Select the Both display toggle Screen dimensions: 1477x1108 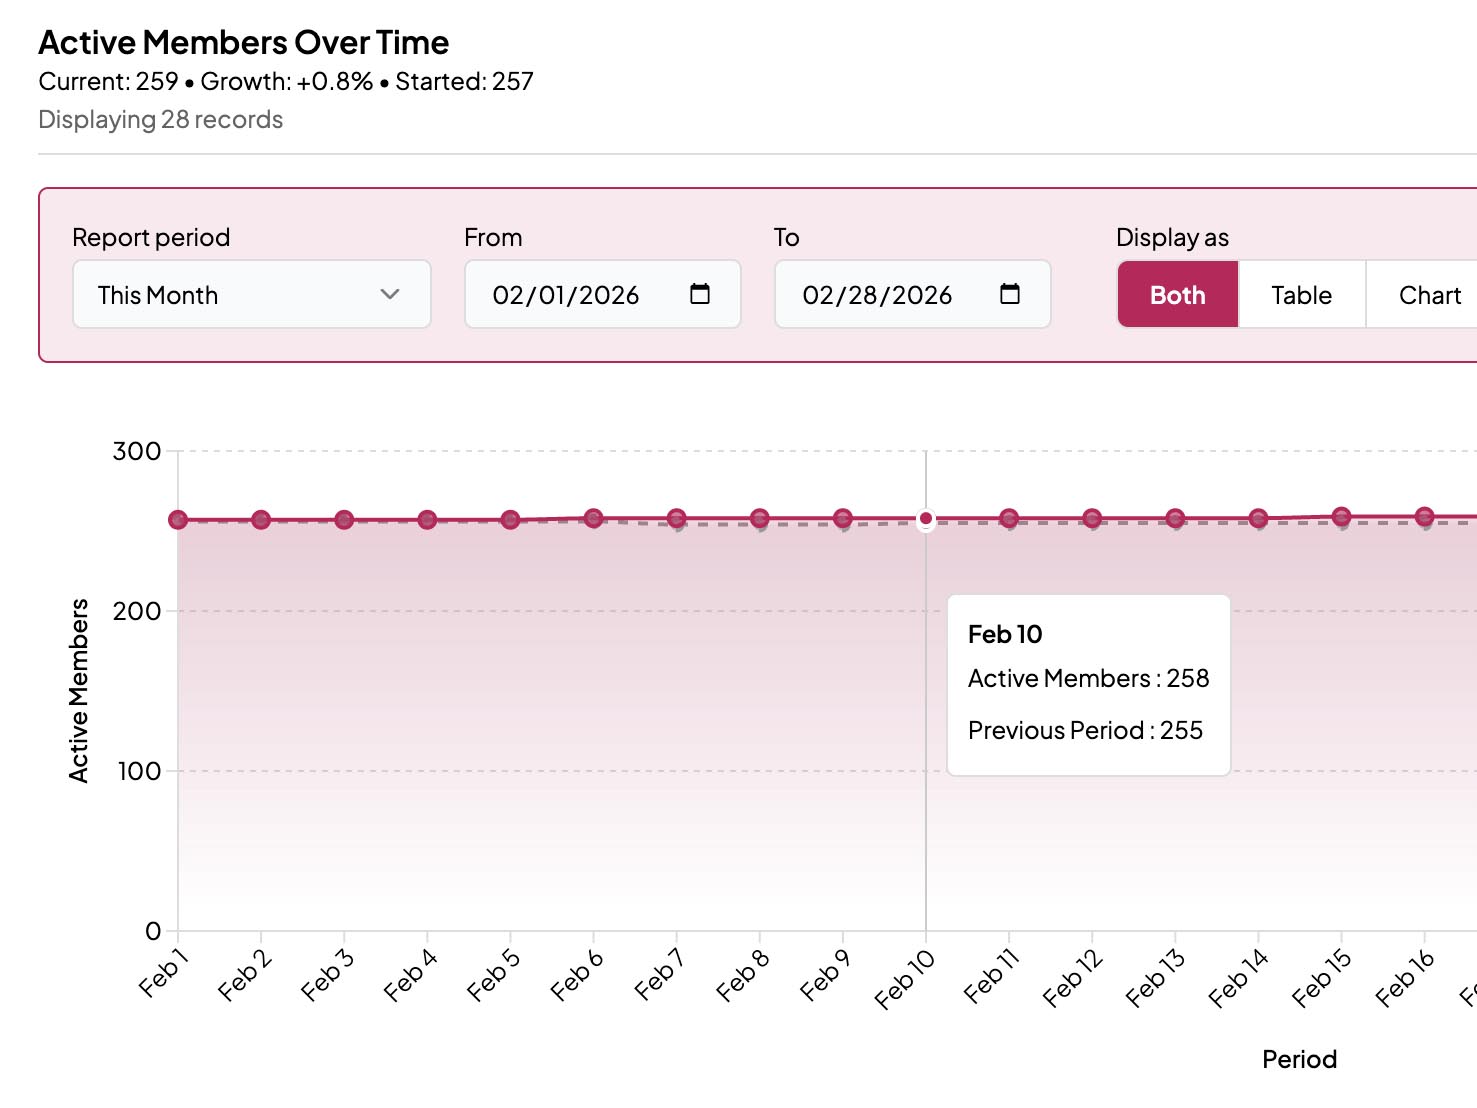point(1177,294)
